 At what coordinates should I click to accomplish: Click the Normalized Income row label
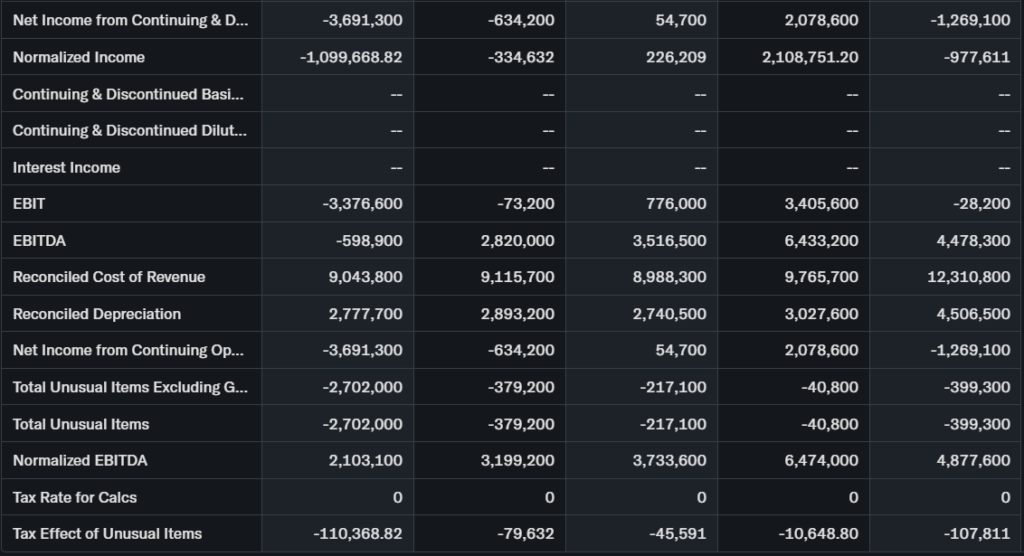tap(79, 57)
